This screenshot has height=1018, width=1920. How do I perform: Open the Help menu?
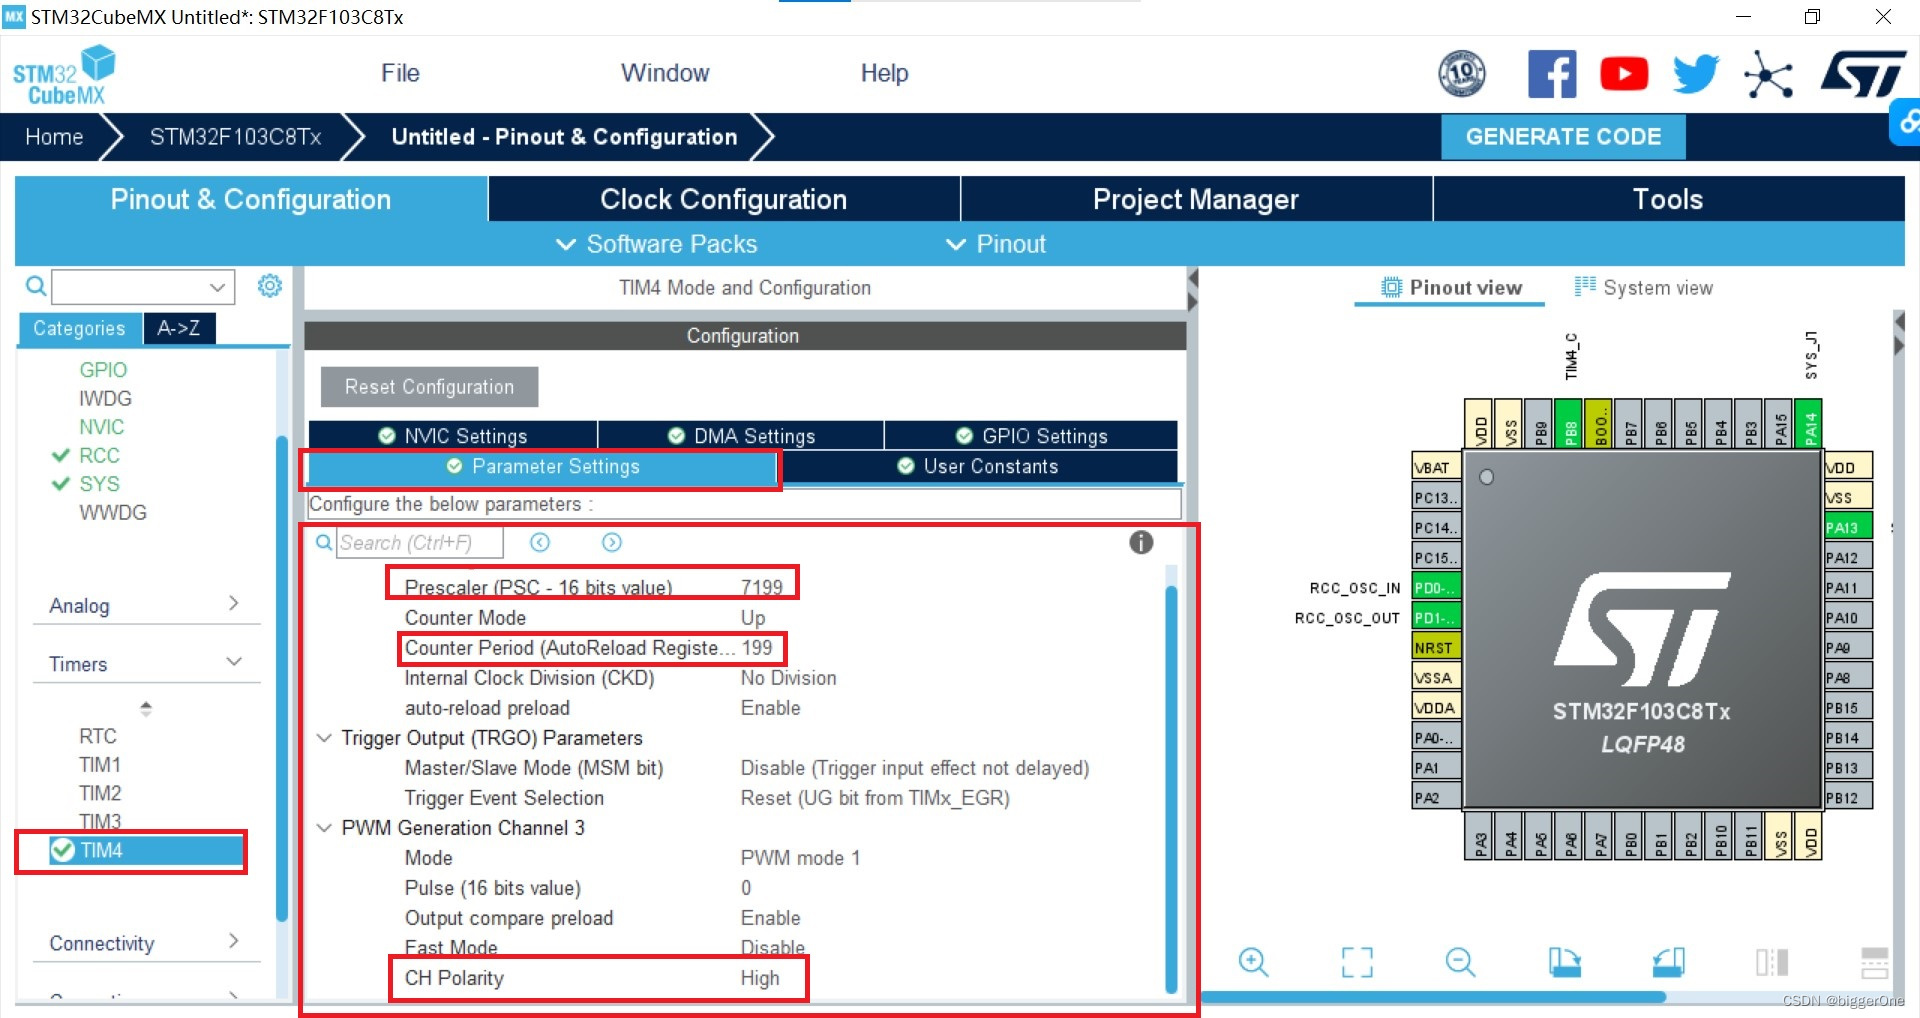tap(884, 73)
